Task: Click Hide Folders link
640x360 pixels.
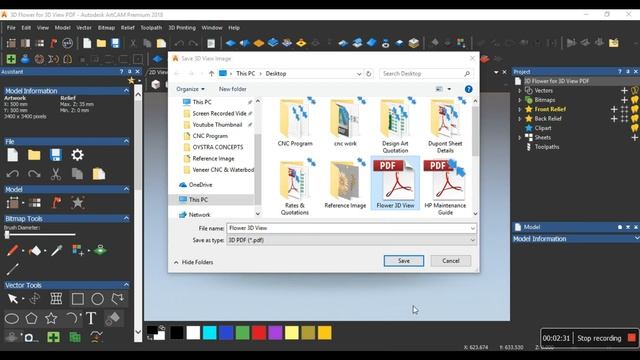Action: 193,262
